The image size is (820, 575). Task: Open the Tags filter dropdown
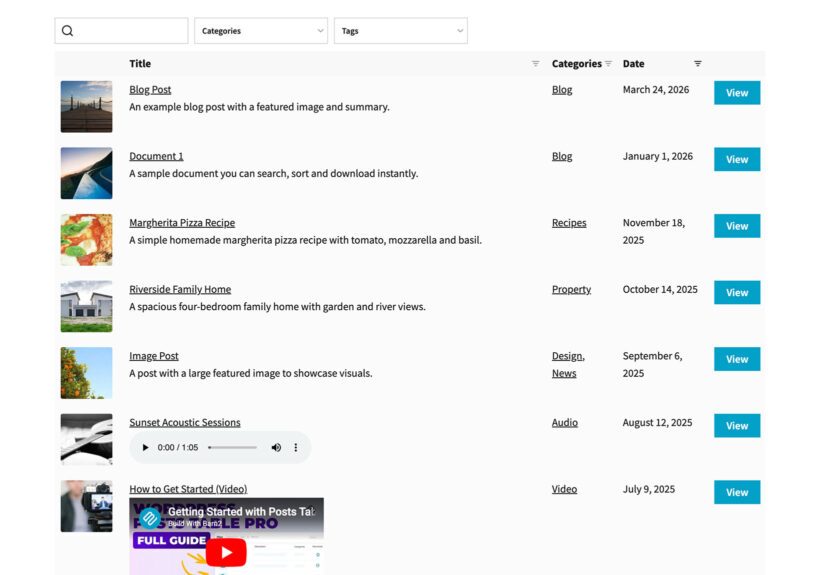(401, 31)
